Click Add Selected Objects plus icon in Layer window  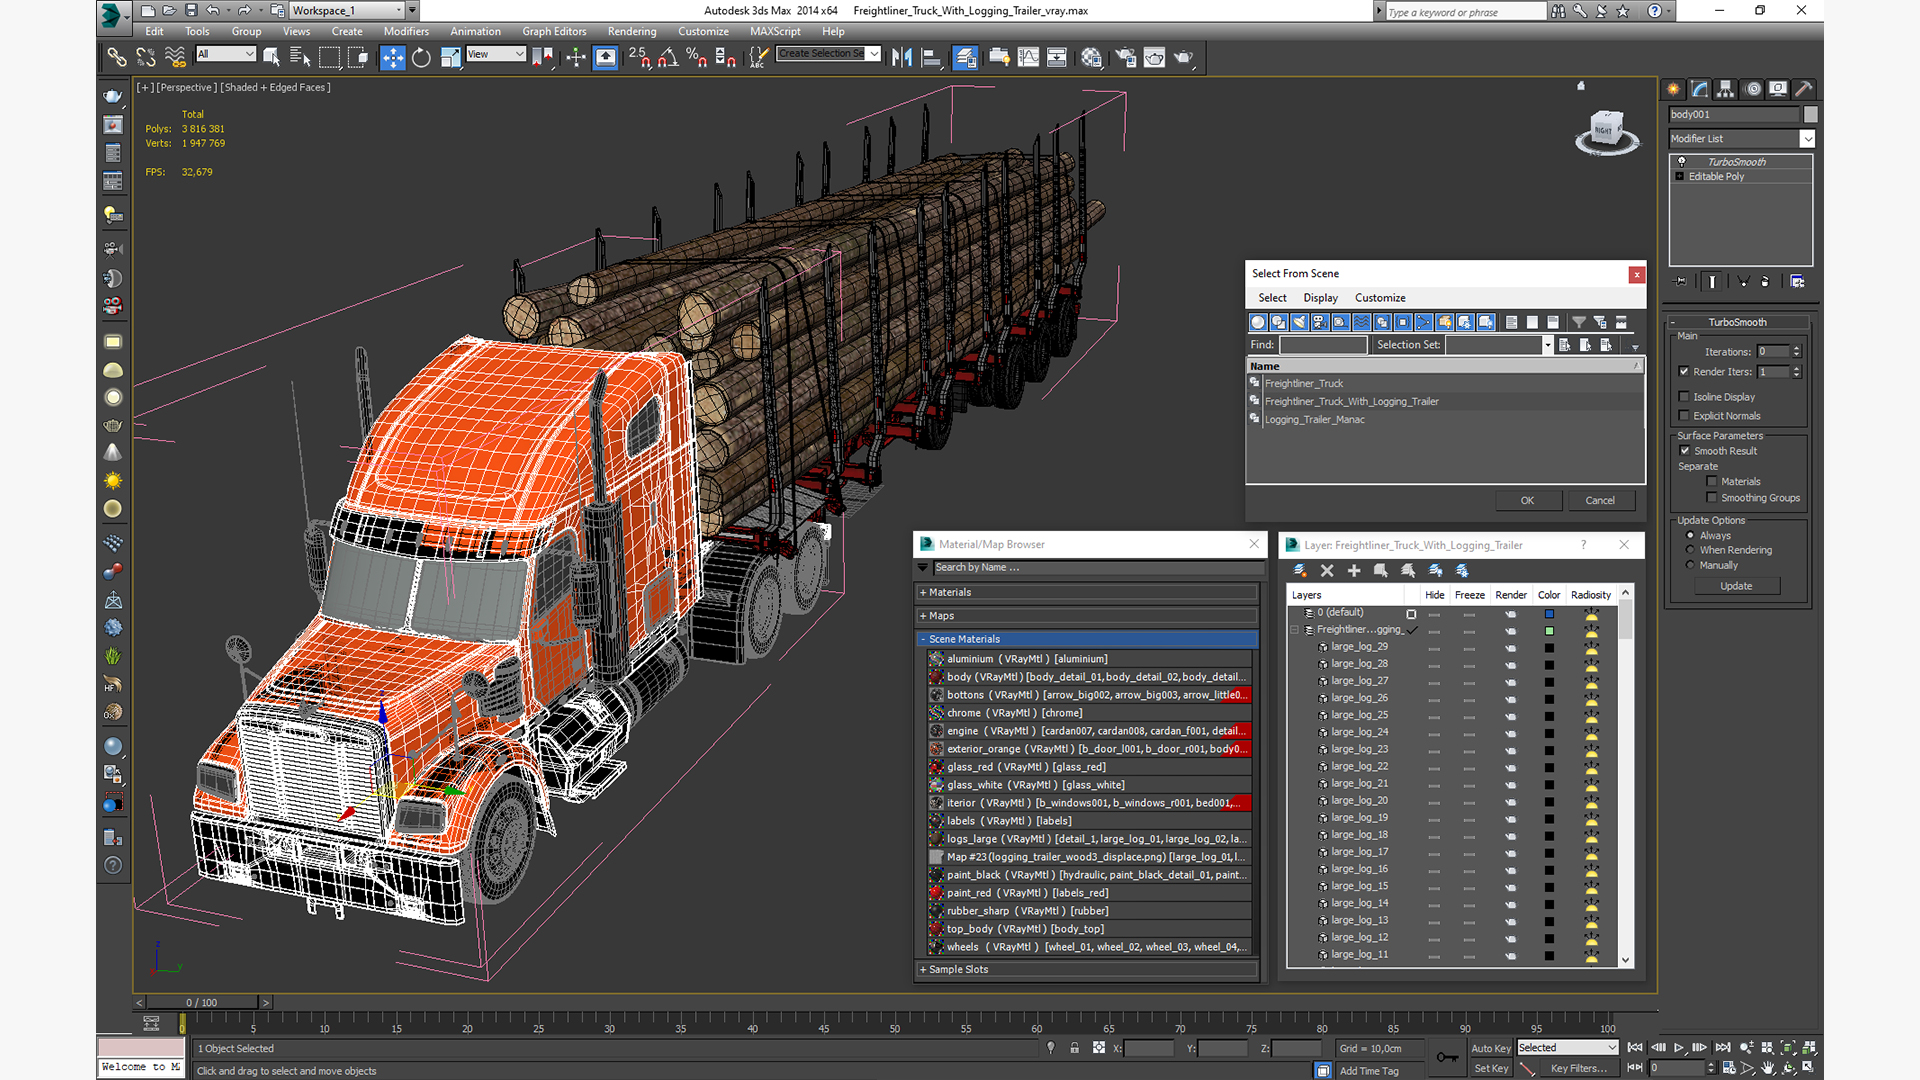point(1354,571)
